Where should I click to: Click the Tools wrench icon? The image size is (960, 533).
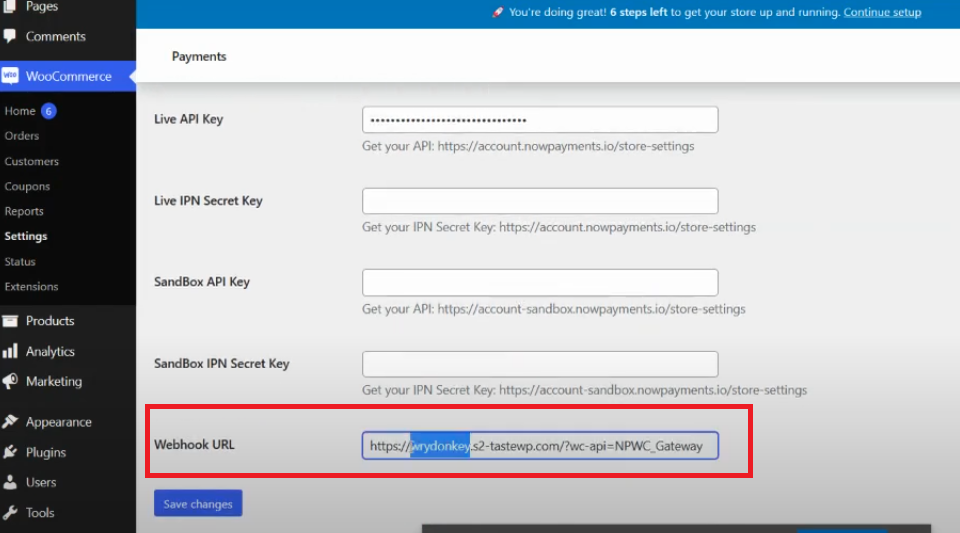coord(11,512)
